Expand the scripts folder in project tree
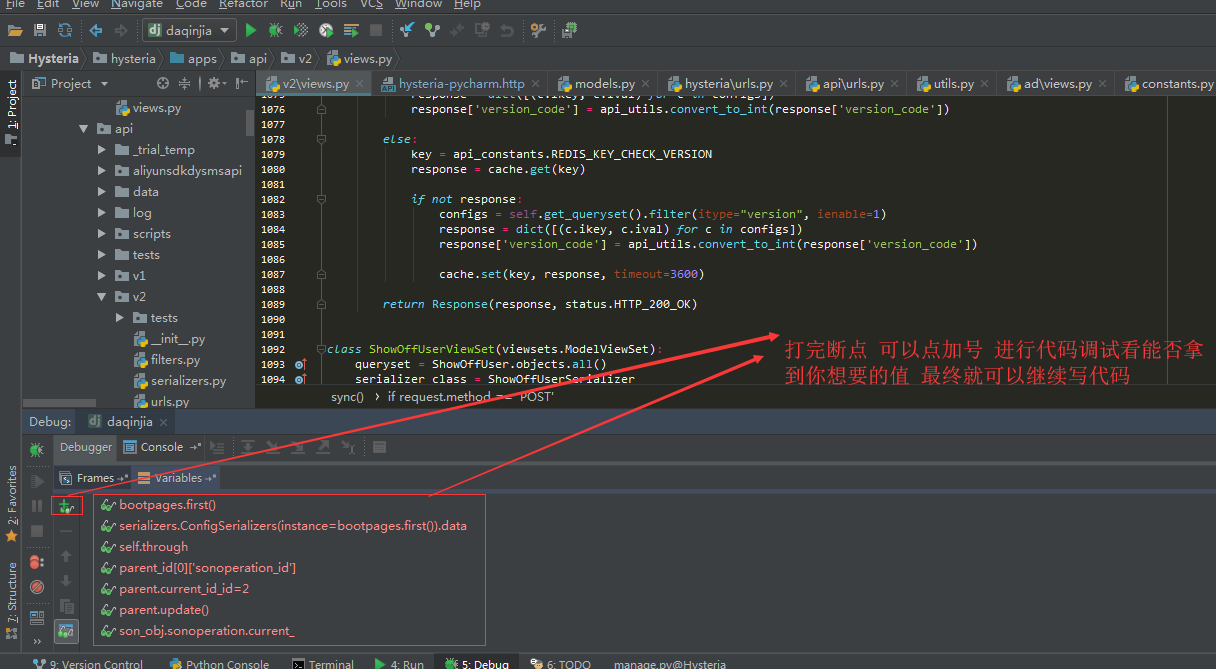 [102, 234]
